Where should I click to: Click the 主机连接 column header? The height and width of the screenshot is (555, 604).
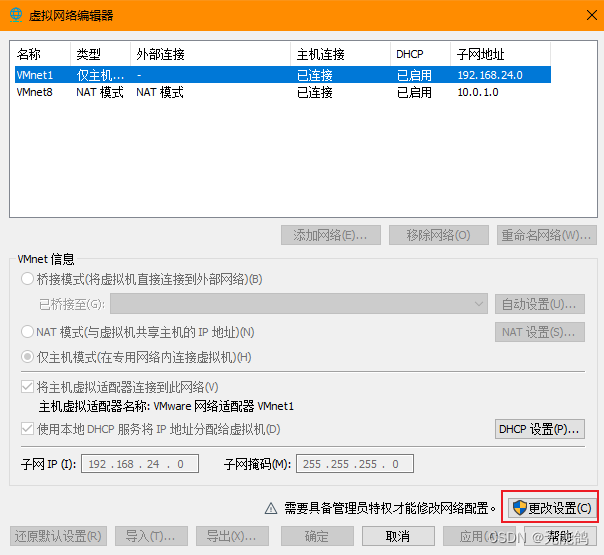click(x=340, y=54)
